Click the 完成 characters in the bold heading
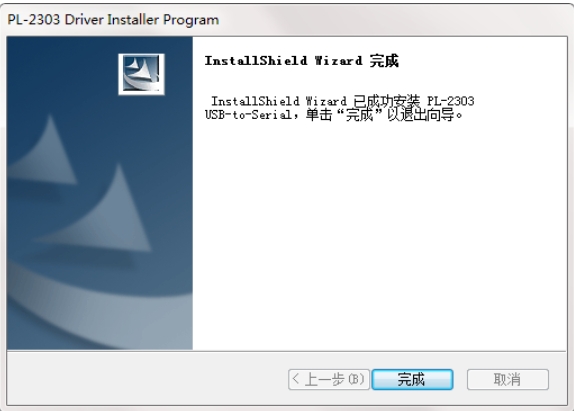The image size is (574, 411). [x=384, y=61]
